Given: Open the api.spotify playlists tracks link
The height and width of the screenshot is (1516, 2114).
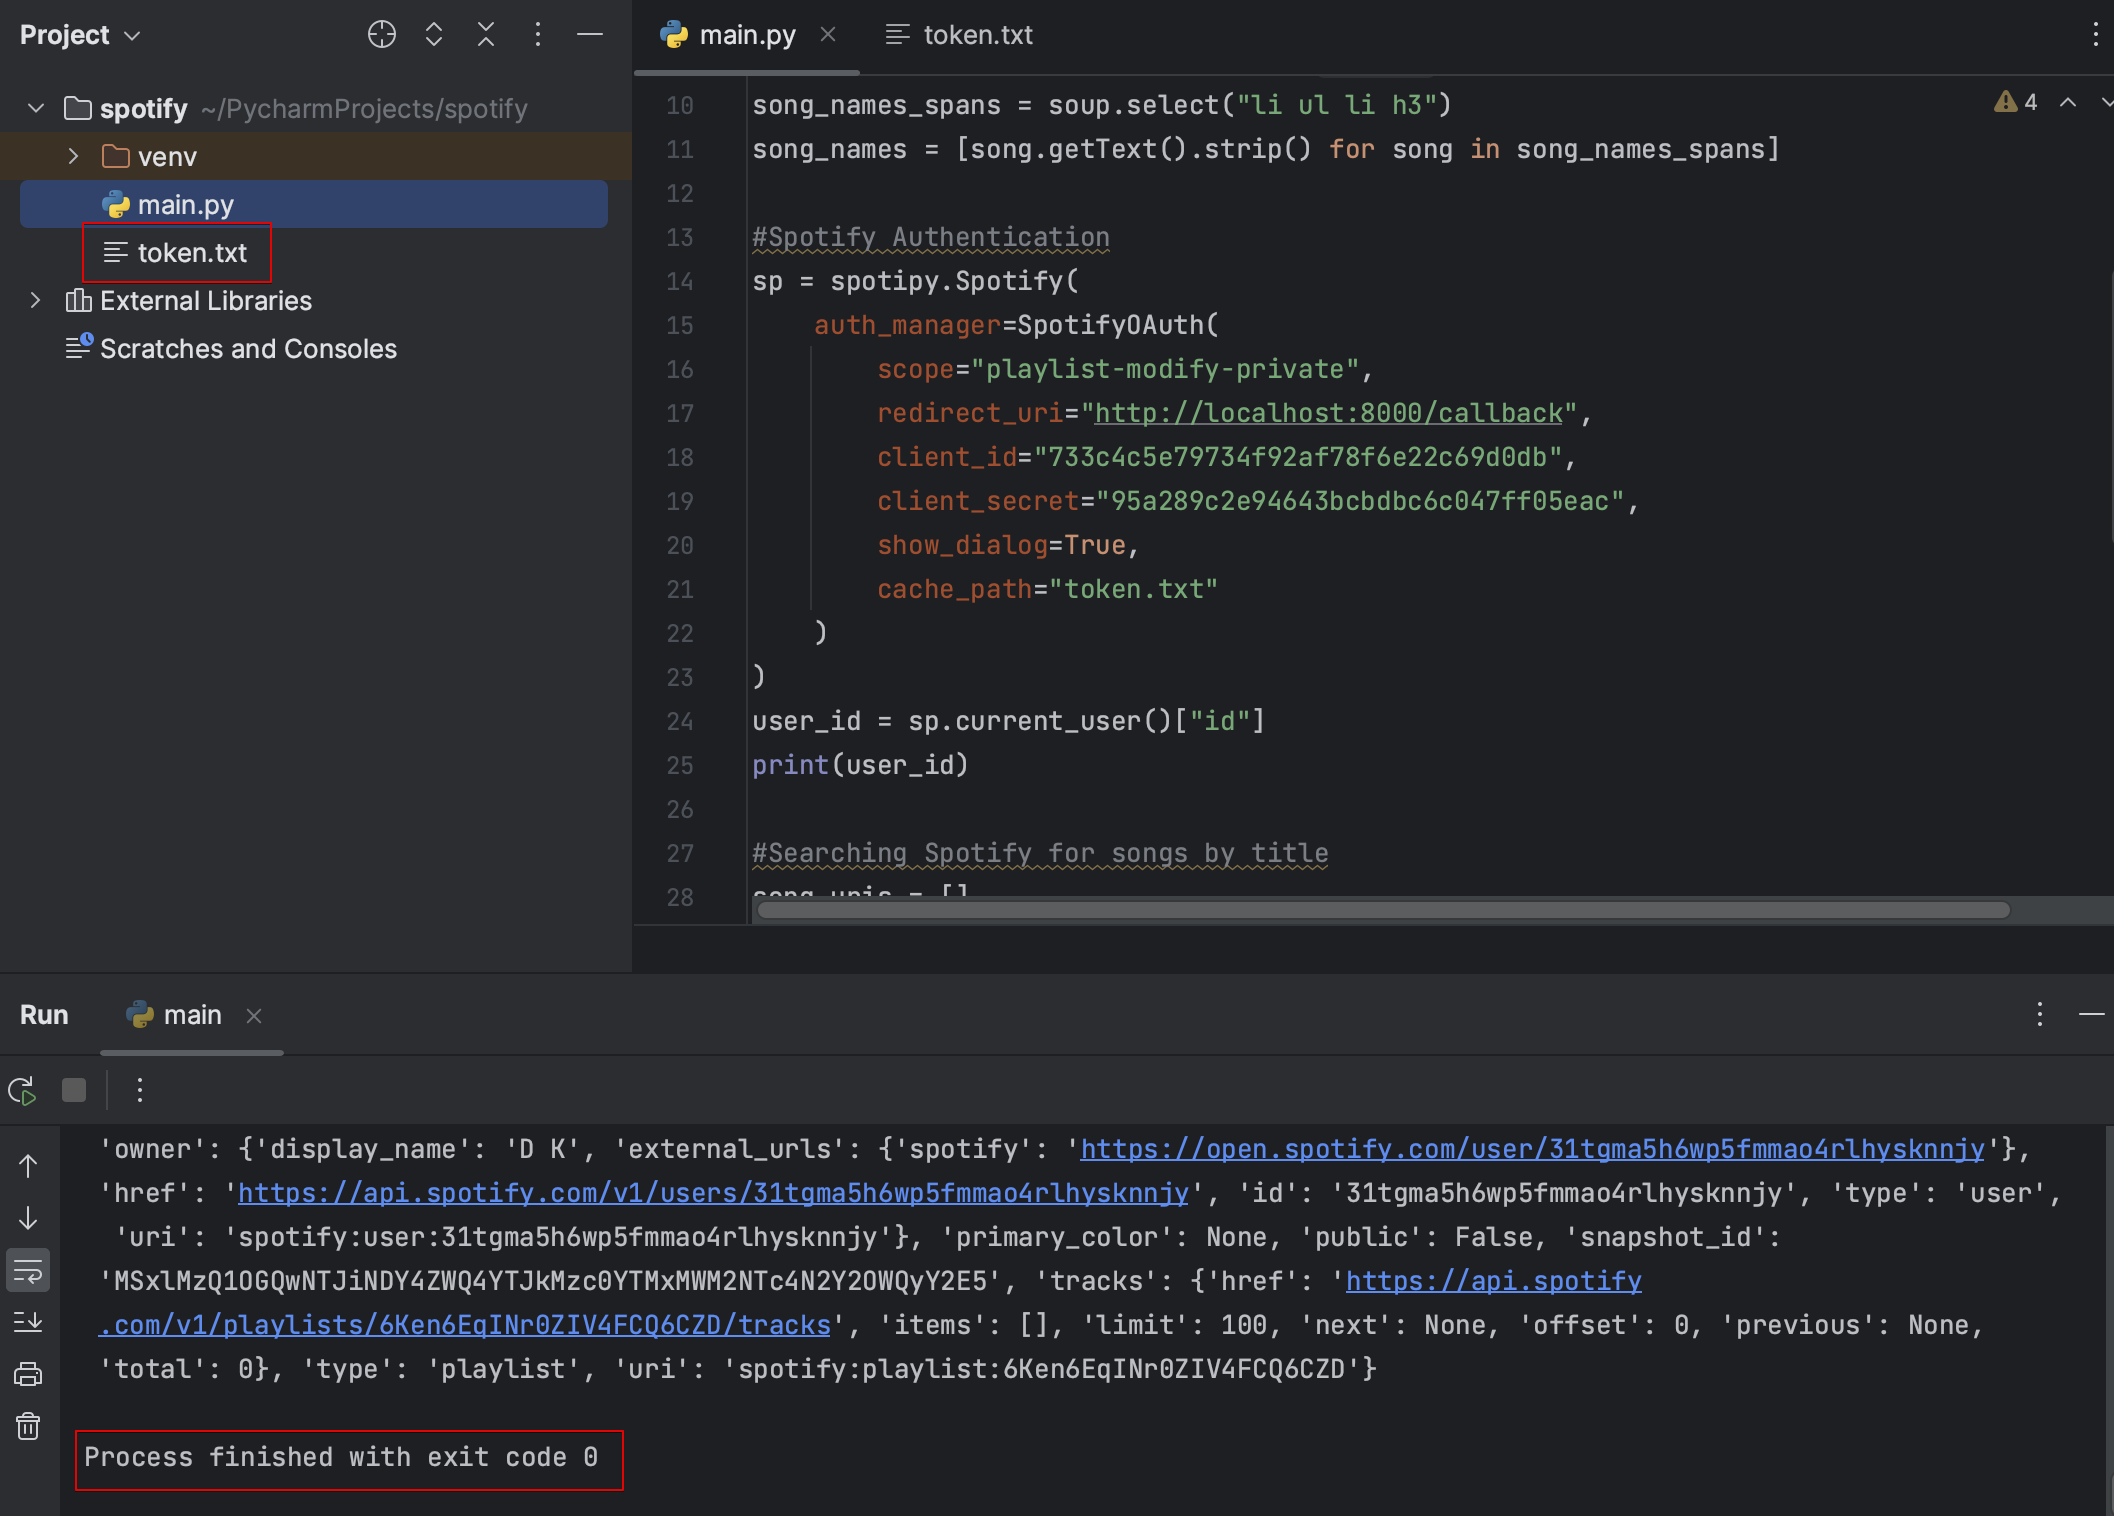Looking at the screenshot, I should (464, 1325).
